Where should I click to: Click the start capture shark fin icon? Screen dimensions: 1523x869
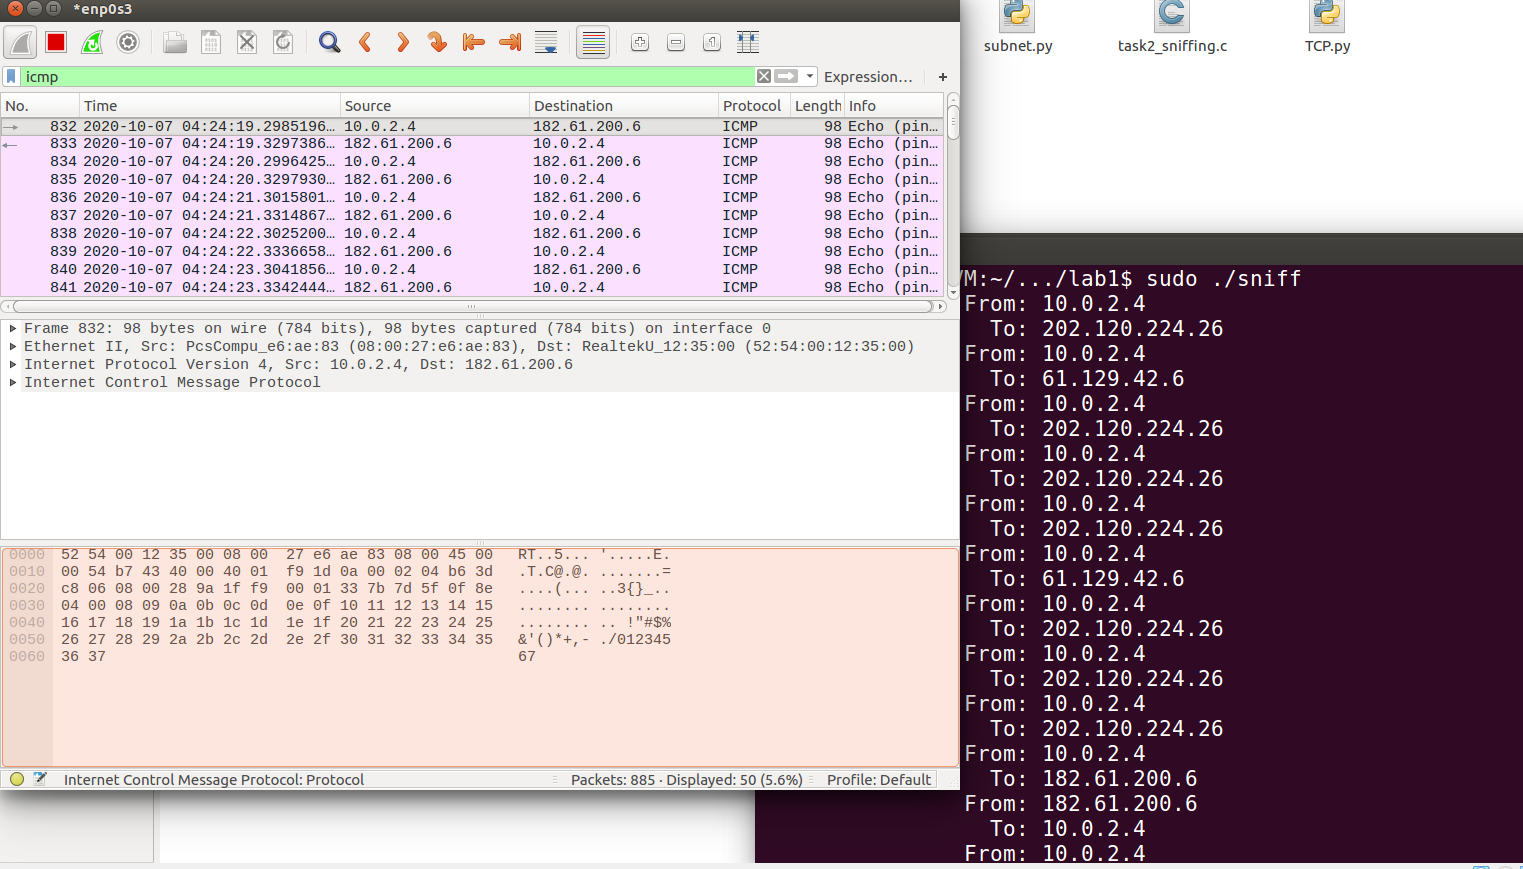20,42
